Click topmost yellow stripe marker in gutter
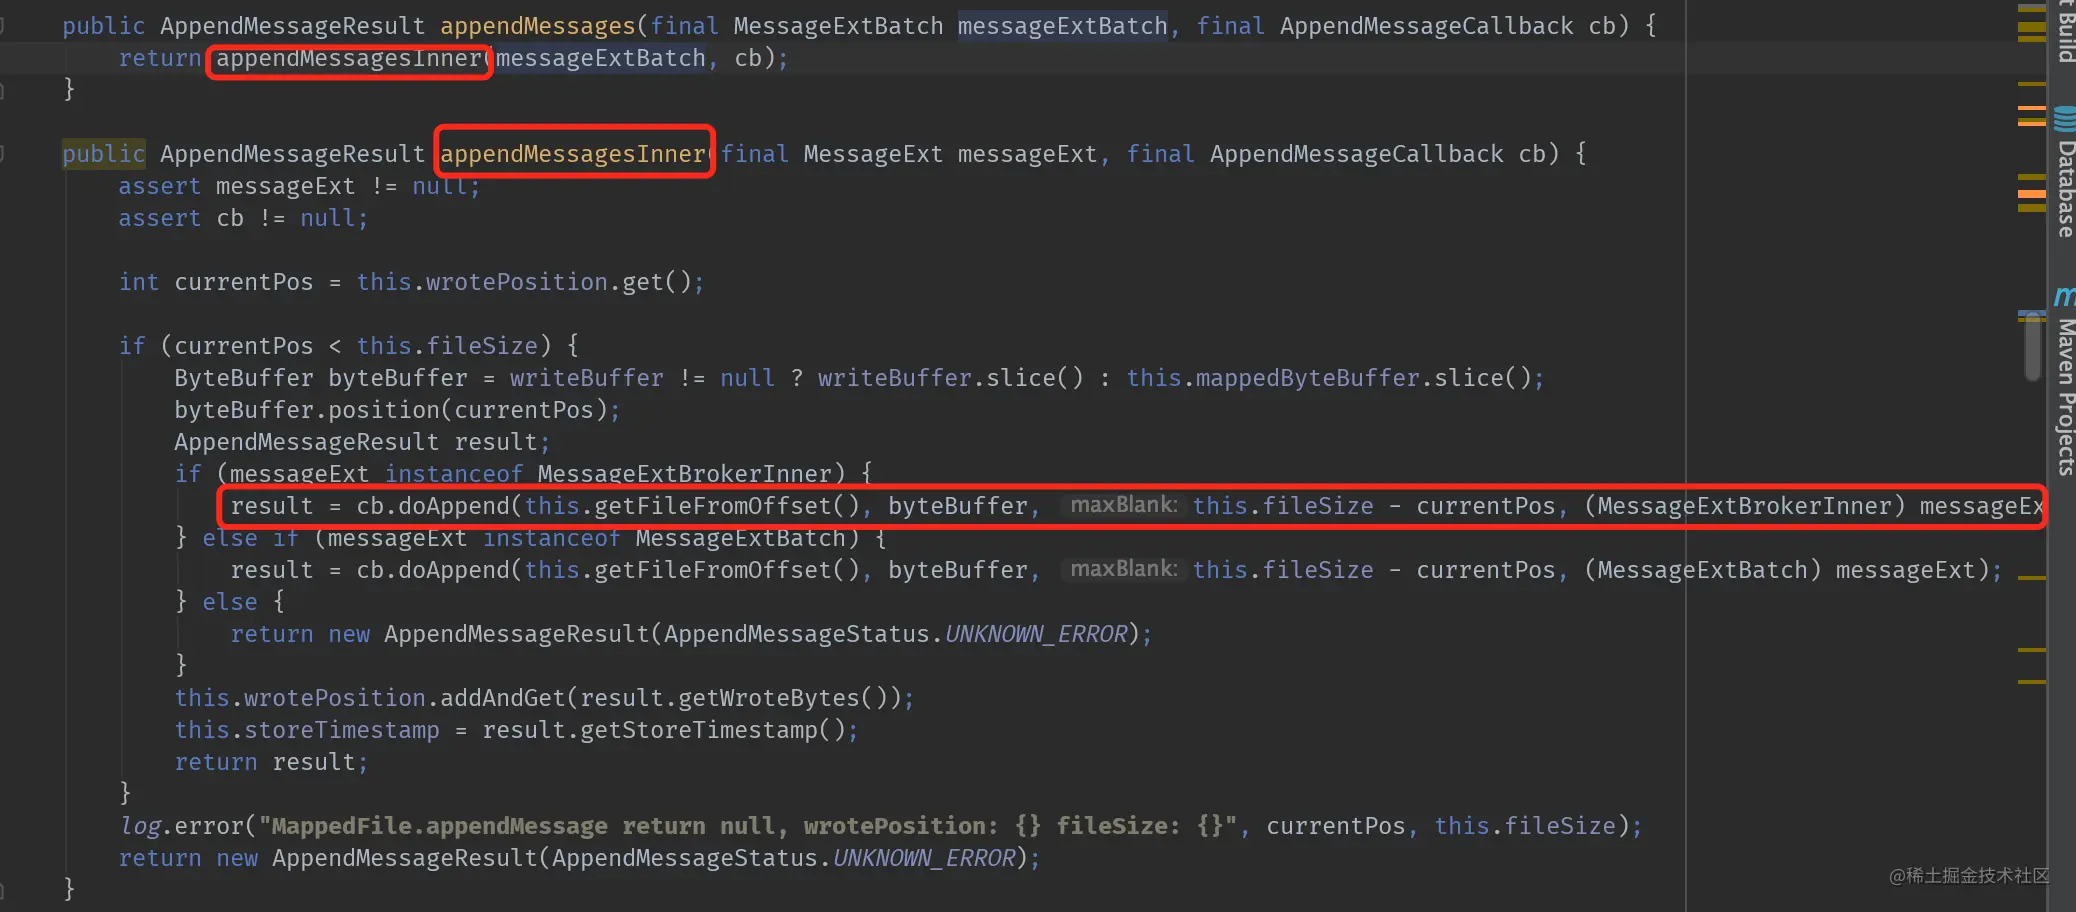This screenshot has width=2076, height=912. 2032,8
